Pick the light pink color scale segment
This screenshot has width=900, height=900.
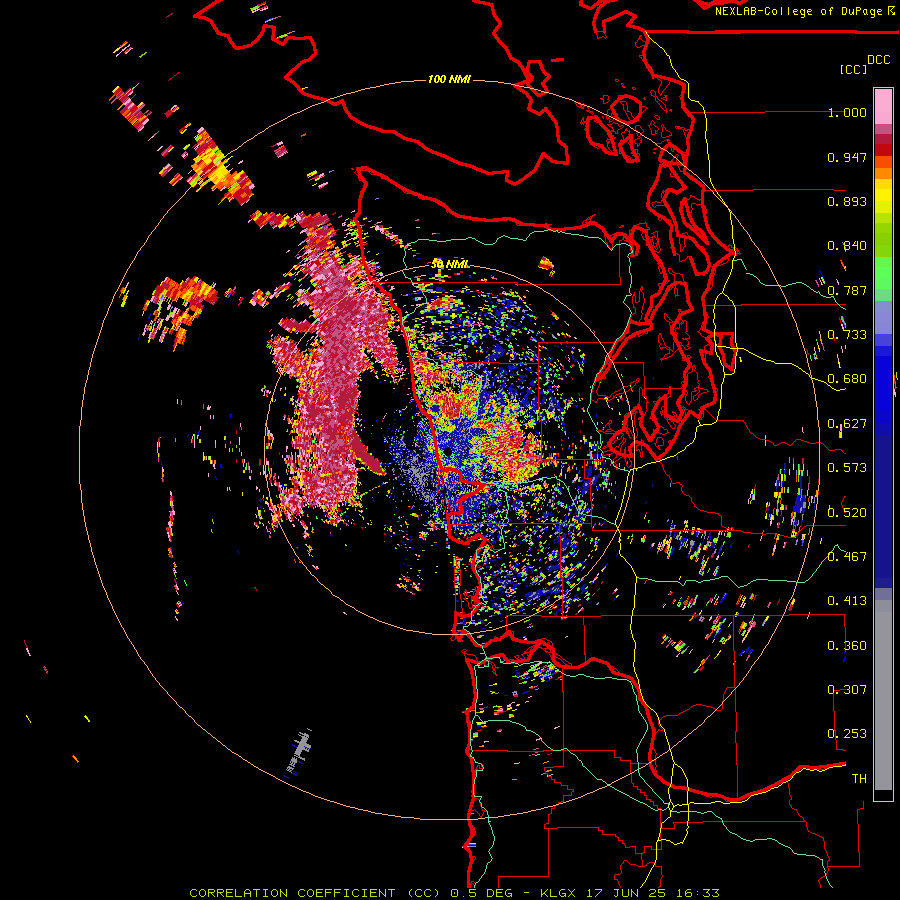pos(883,107)
